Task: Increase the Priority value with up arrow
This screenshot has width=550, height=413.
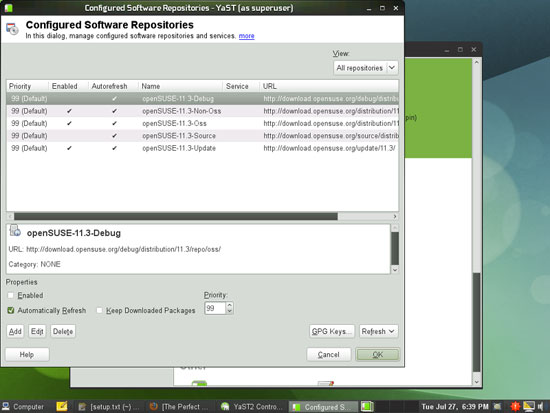Action: (x=229, y=305)
